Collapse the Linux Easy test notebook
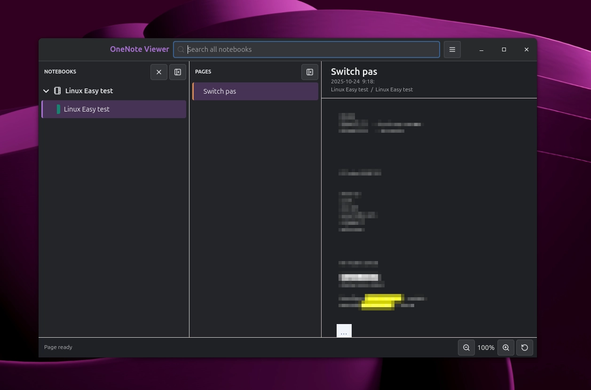 [x=46, y=91]
